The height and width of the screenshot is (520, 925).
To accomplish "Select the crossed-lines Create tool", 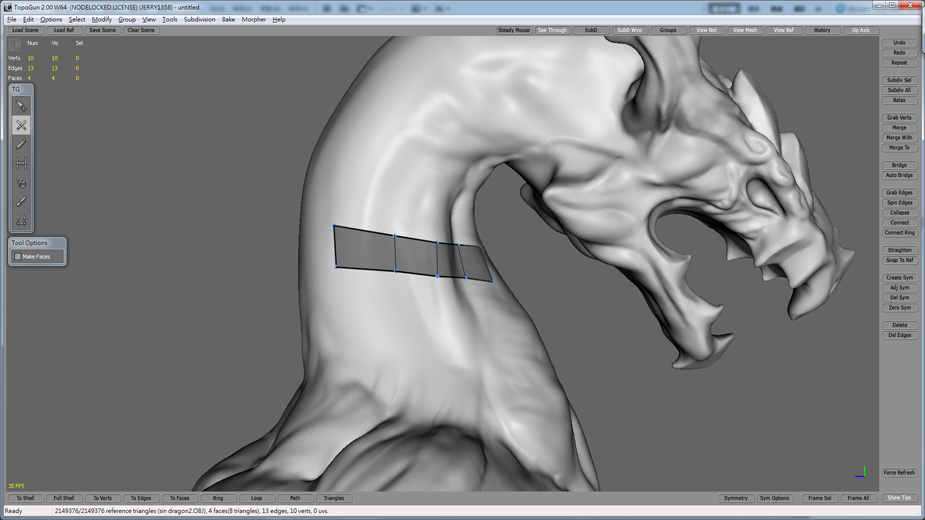I will click(x=21, y=125).
